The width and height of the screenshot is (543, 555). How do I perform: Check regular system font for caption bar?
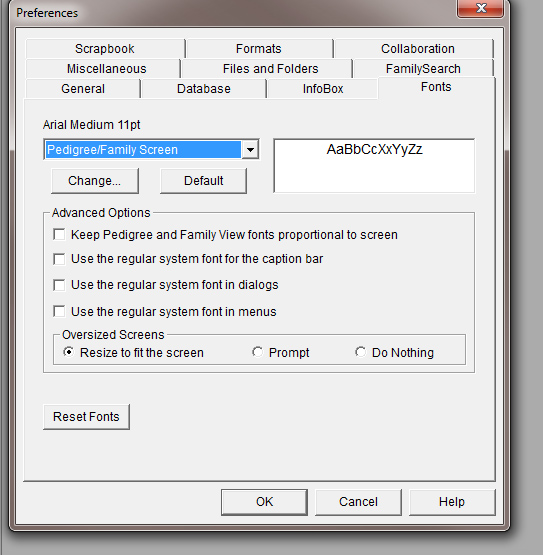(59, 259)
